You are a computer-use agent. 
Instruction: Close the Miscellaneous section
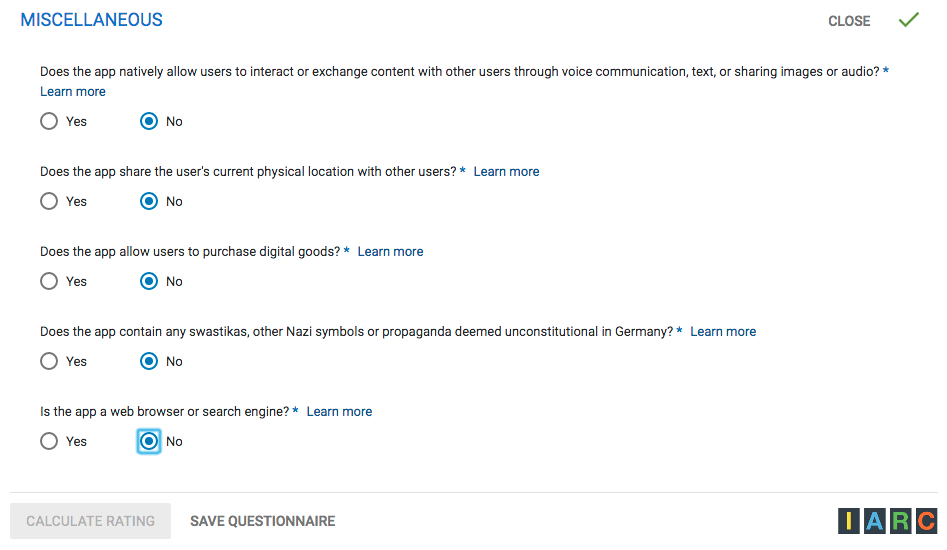849,21
